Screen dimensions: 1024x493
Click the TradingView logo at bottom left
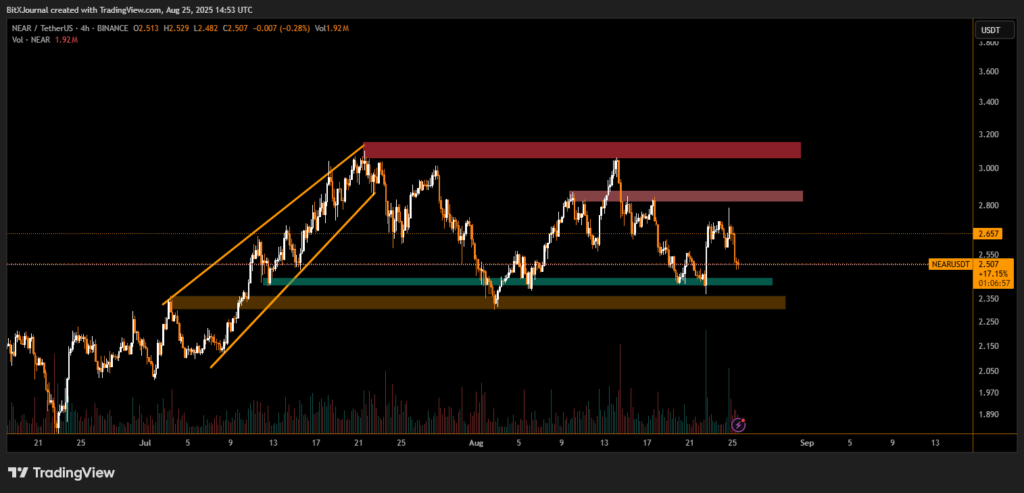click(61, 472)
